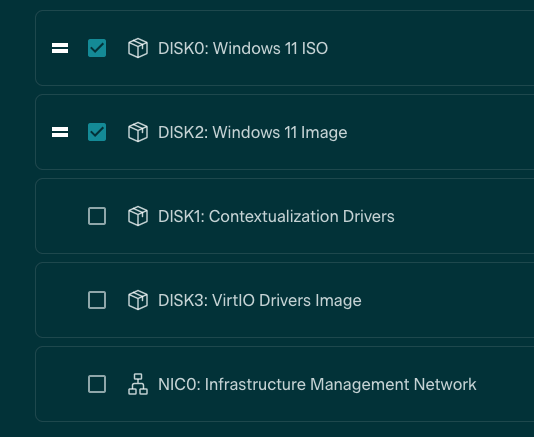Check the DISK3 VirtIO Drivers Image box
Screen dimensions: 534x437
point(97,300)
